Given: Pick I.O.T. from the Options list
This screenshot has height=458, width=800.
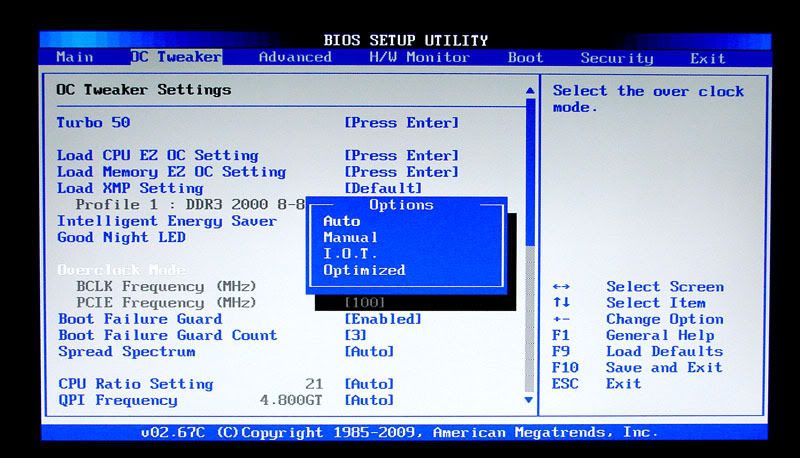Looking at the screenshot, I should tap(351, 254).
